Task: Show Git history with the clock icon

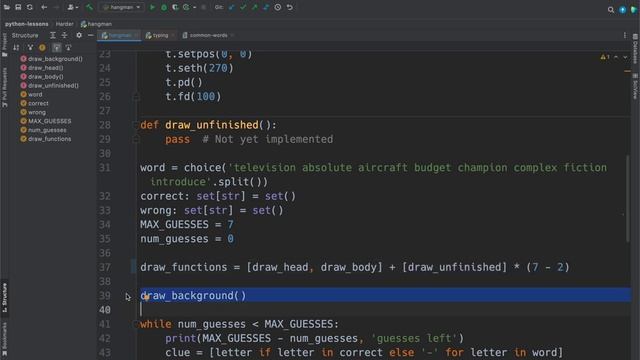Action: 278,7
